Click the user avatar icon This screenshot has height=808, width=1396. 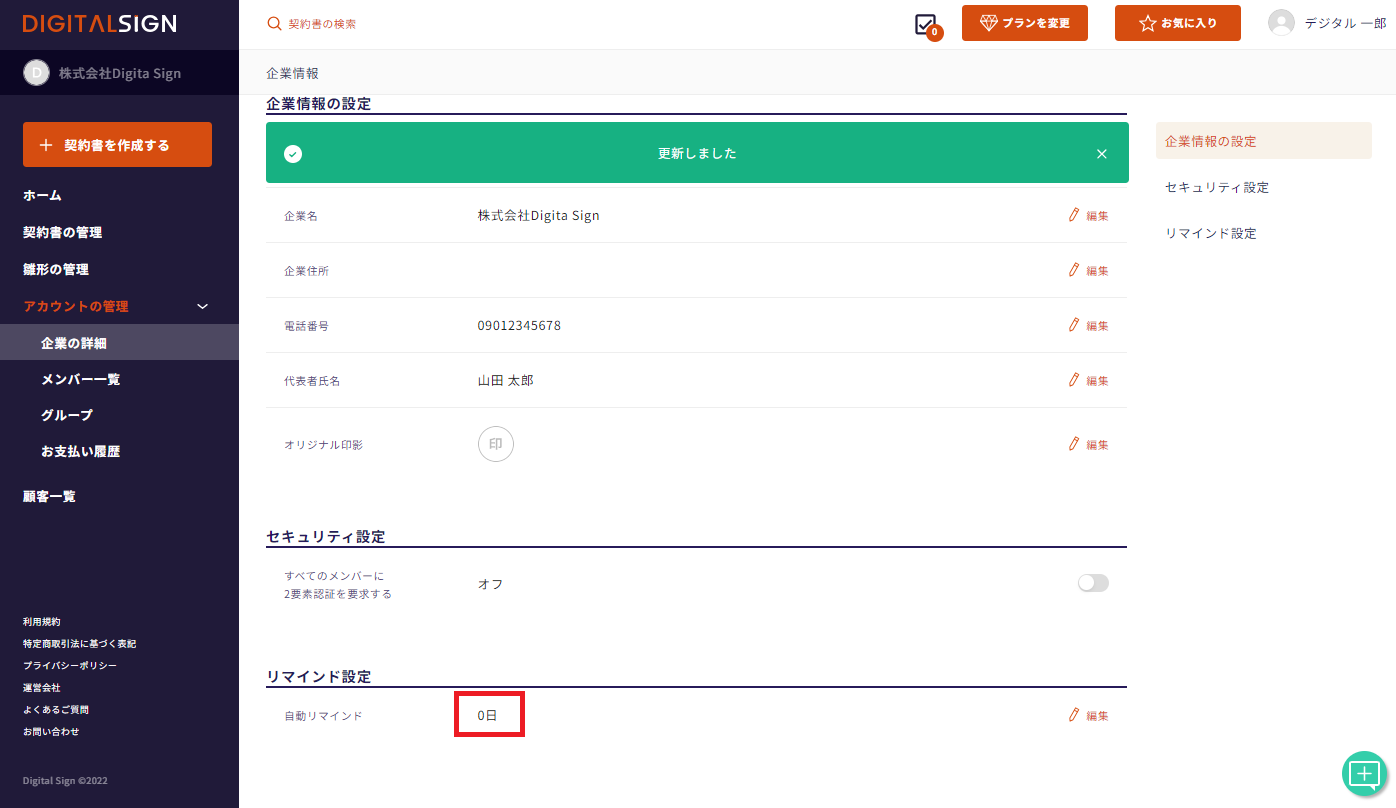[x=1281, y=23]
